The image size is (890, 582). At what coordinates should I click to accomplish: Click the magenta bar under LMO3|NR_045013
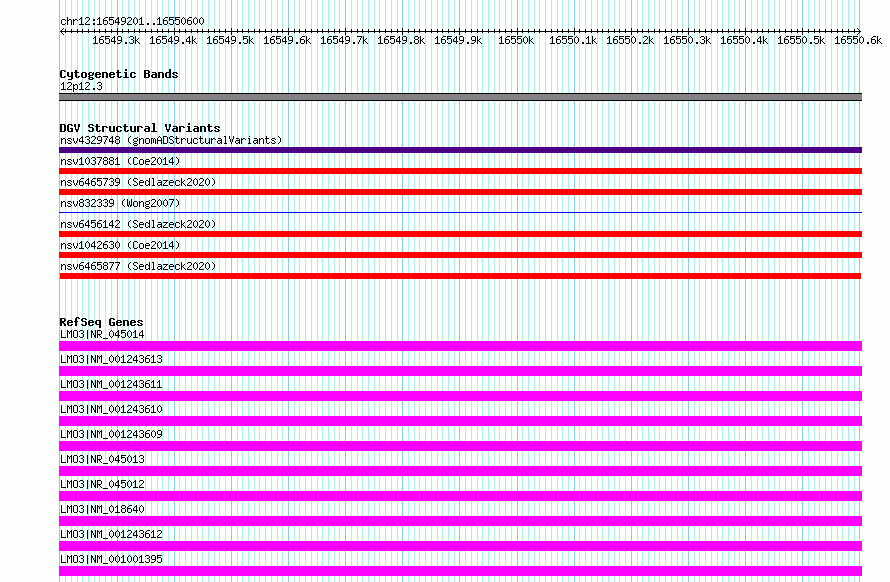460,471
